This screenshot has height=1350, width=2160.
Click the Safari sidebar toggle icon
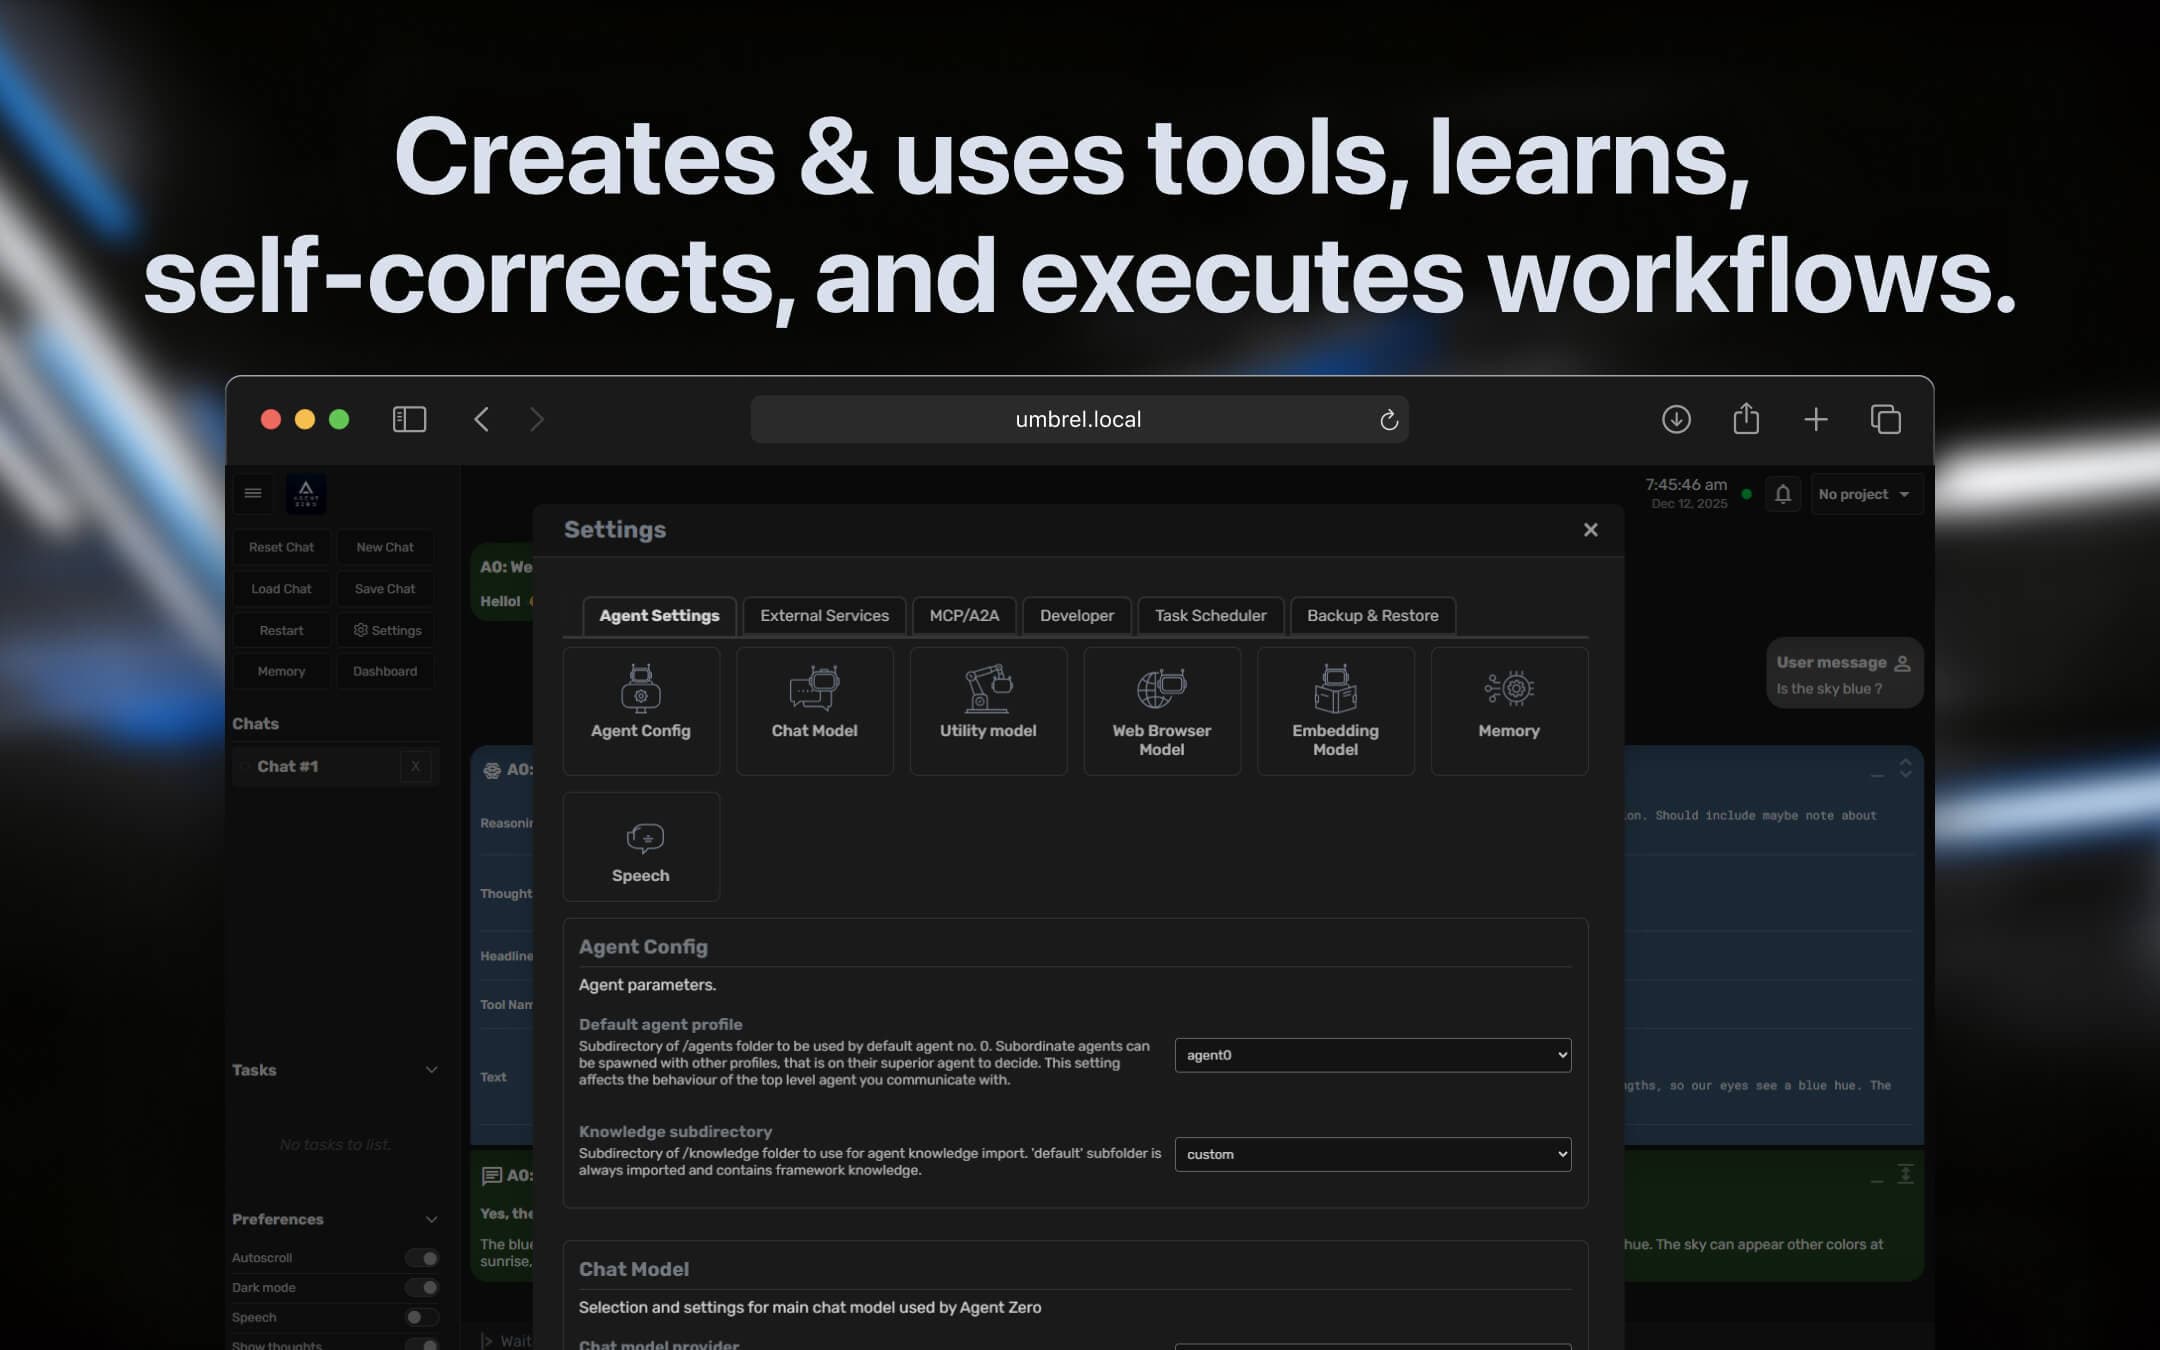(x=409, y=419)
